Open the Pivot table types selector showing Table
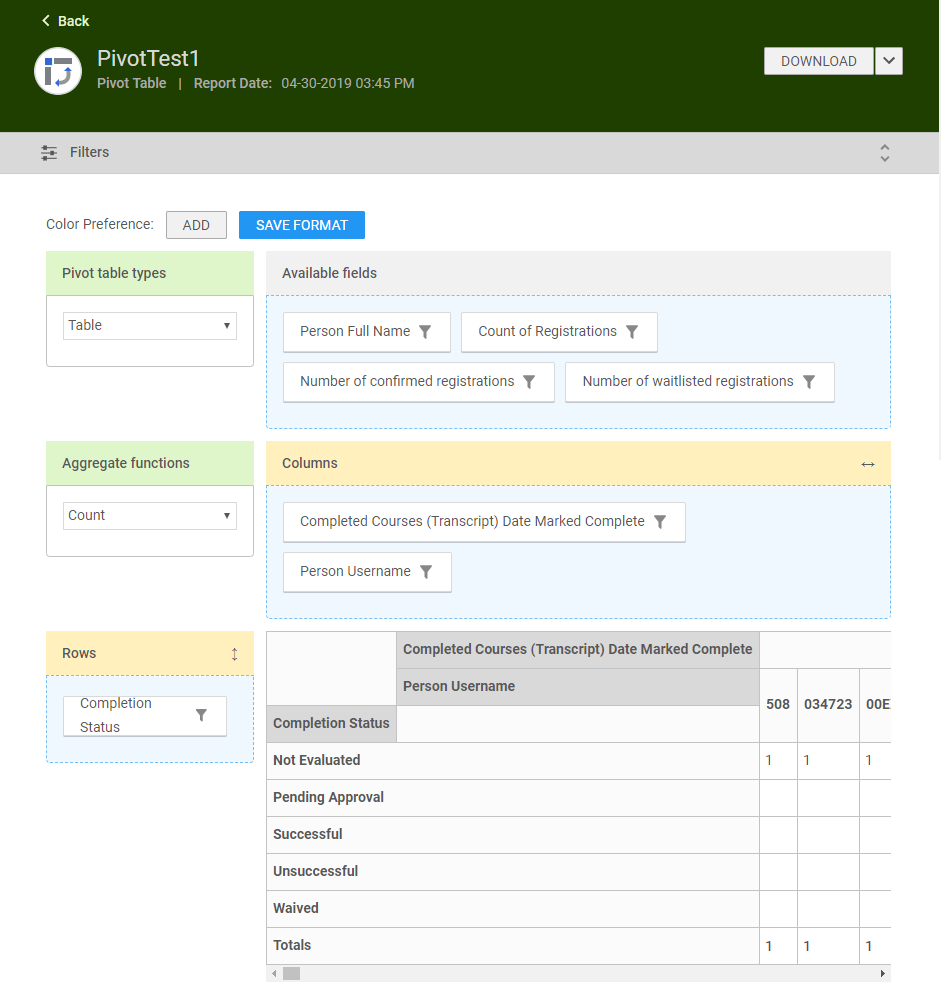Screen dimensions: 941x988 pyautogui.click(x=149, y=325)
